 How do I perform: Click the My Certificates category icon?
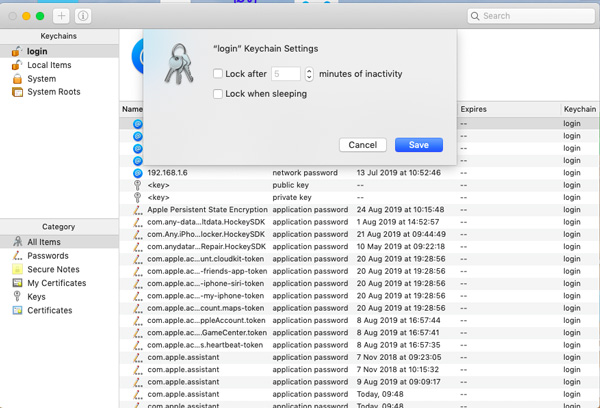coord(17,283)
